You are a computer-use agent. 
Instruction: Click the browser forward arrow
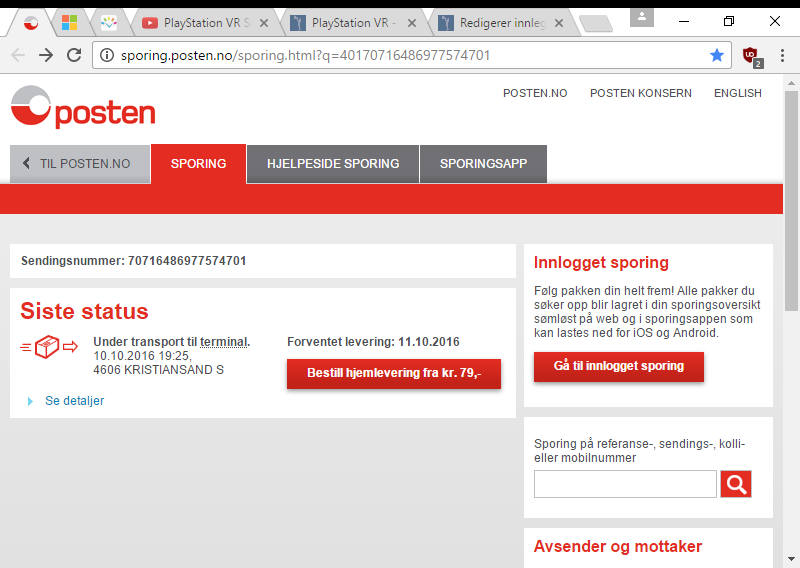pos(46,55)
